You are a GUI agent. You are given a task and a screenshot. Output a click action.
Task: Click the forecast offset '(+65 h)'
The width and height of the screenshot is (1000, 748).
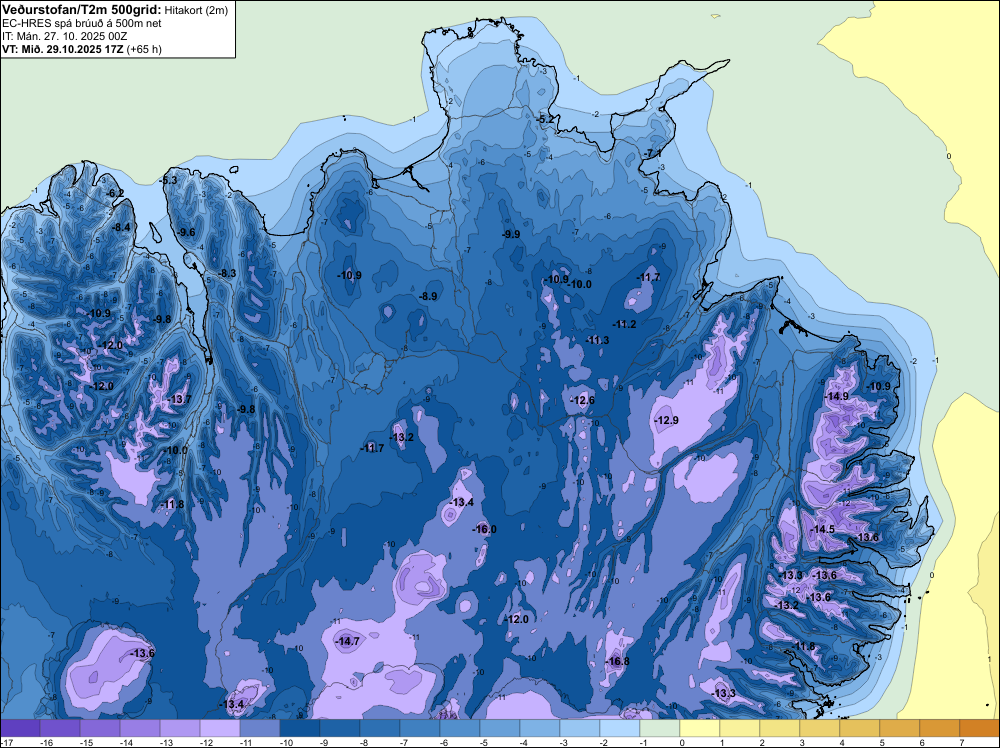click(144, 49)
